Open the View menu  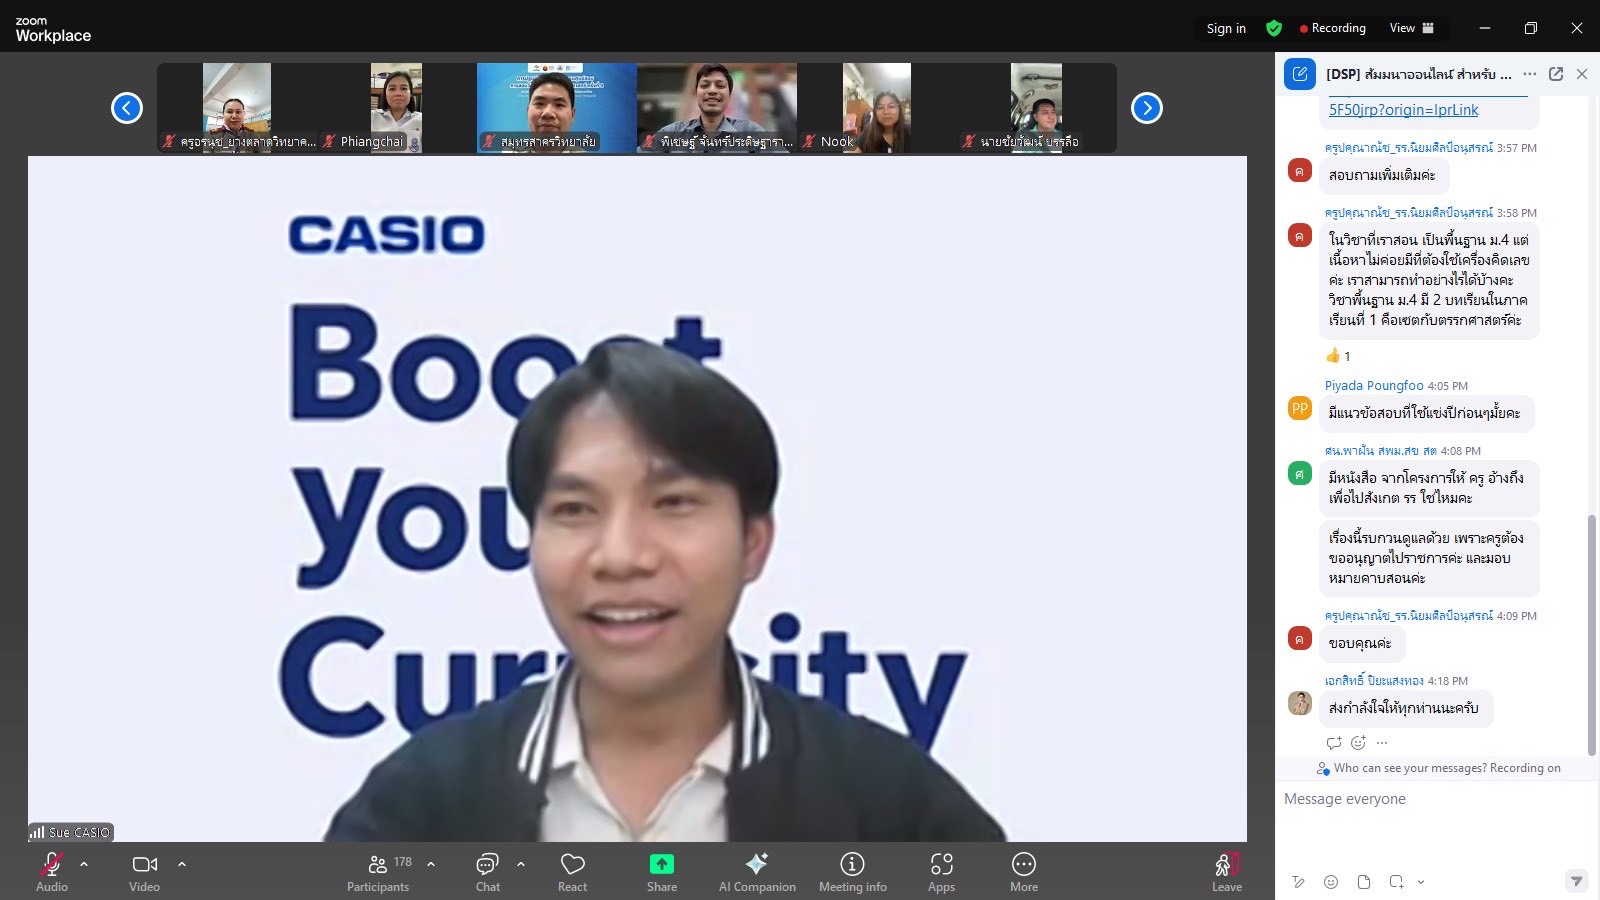tap(1411, 28)
